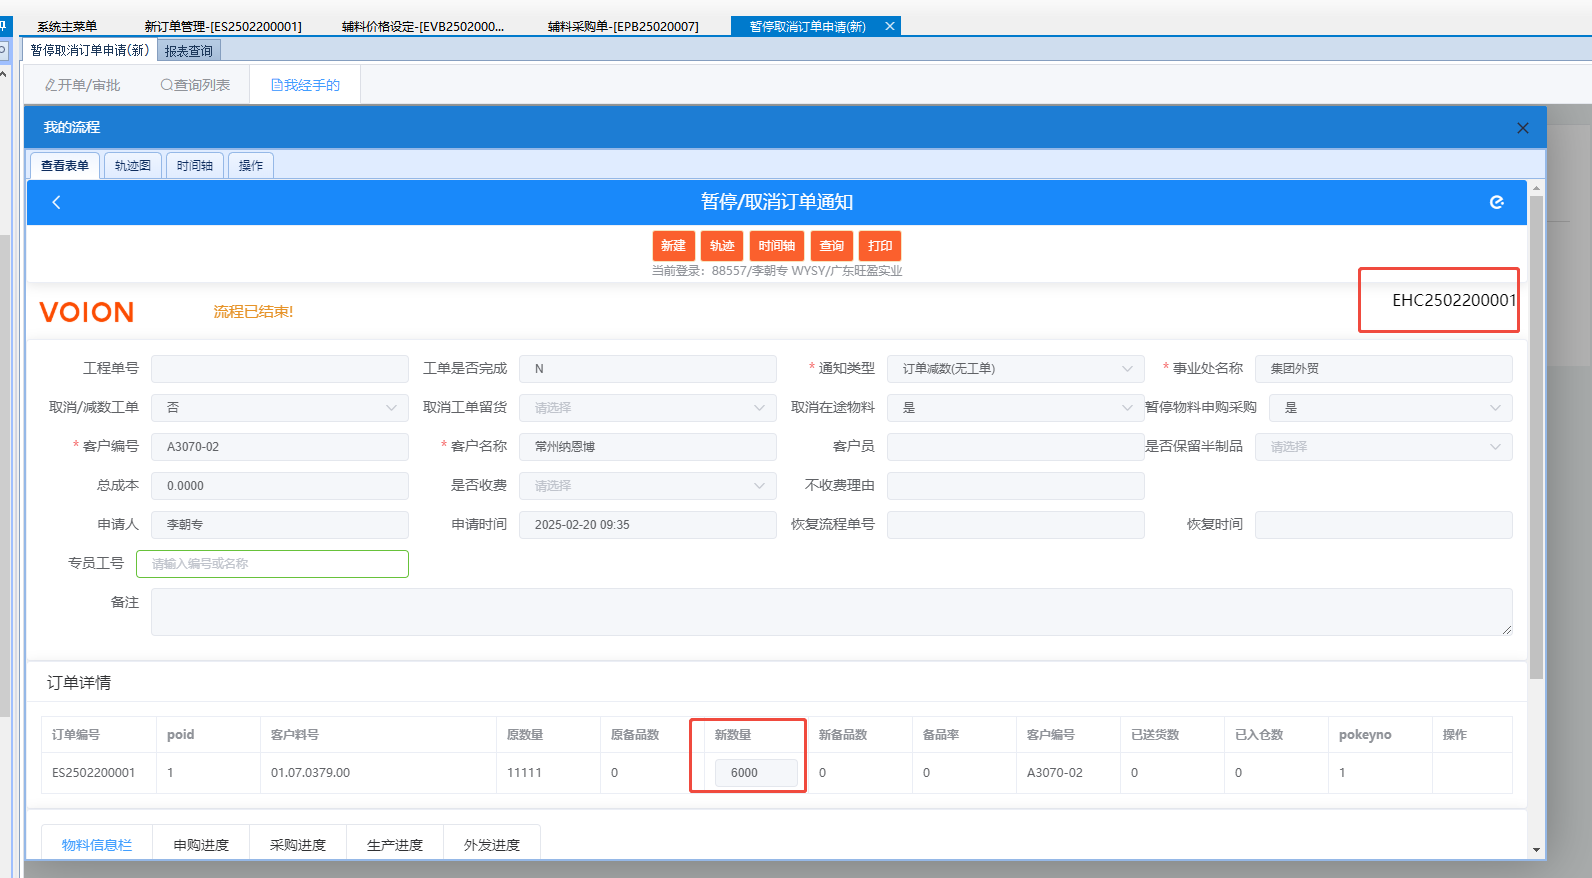Screen dimensions: 1592x878
Task: Switch to 辅料采购单-[EPB25020007] tab
Action: tap(623, 26)
